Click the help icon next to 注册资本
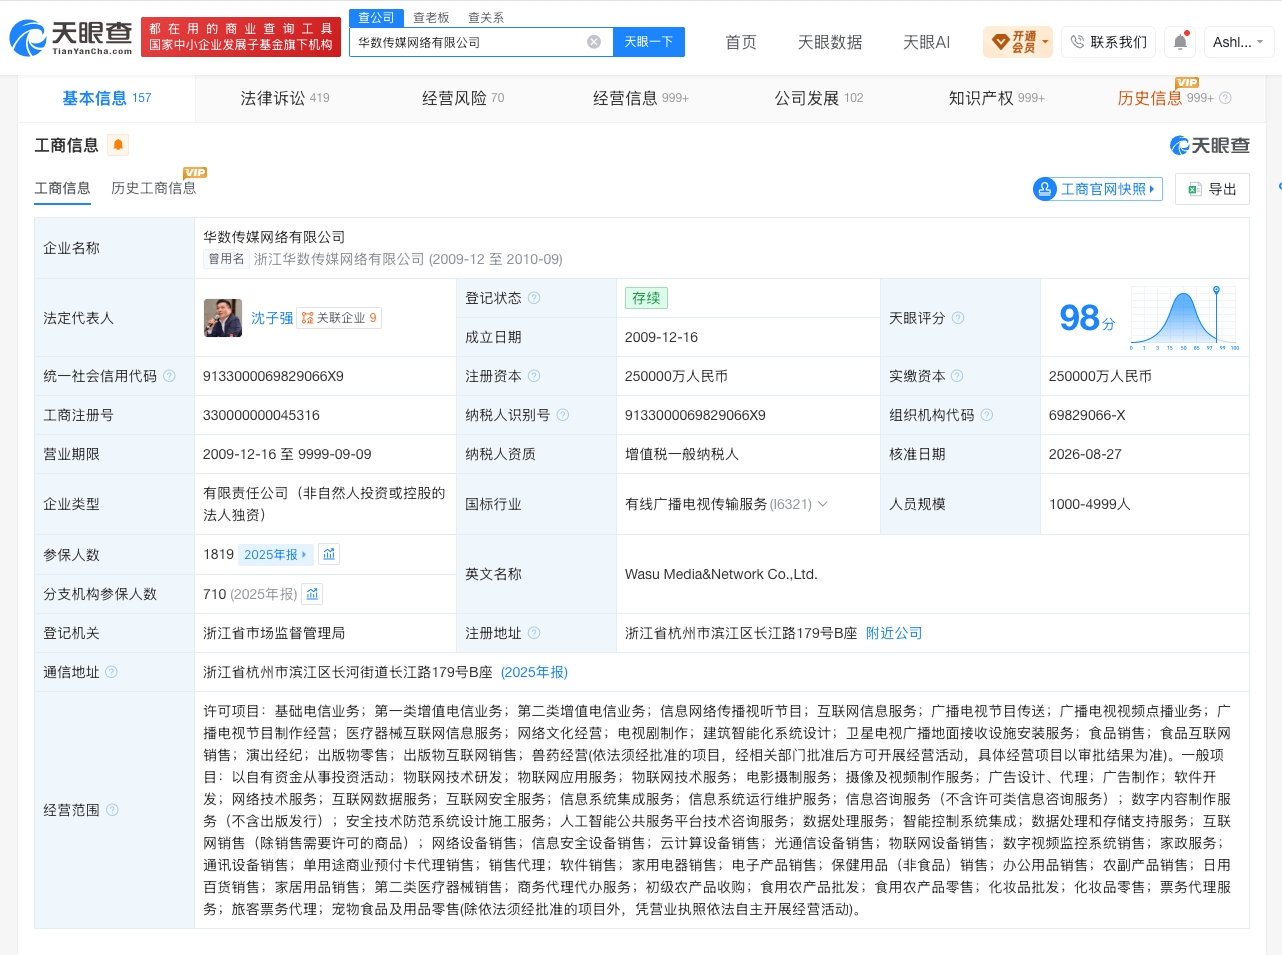This screenshot has width=1282, height=955. (534, 376)
